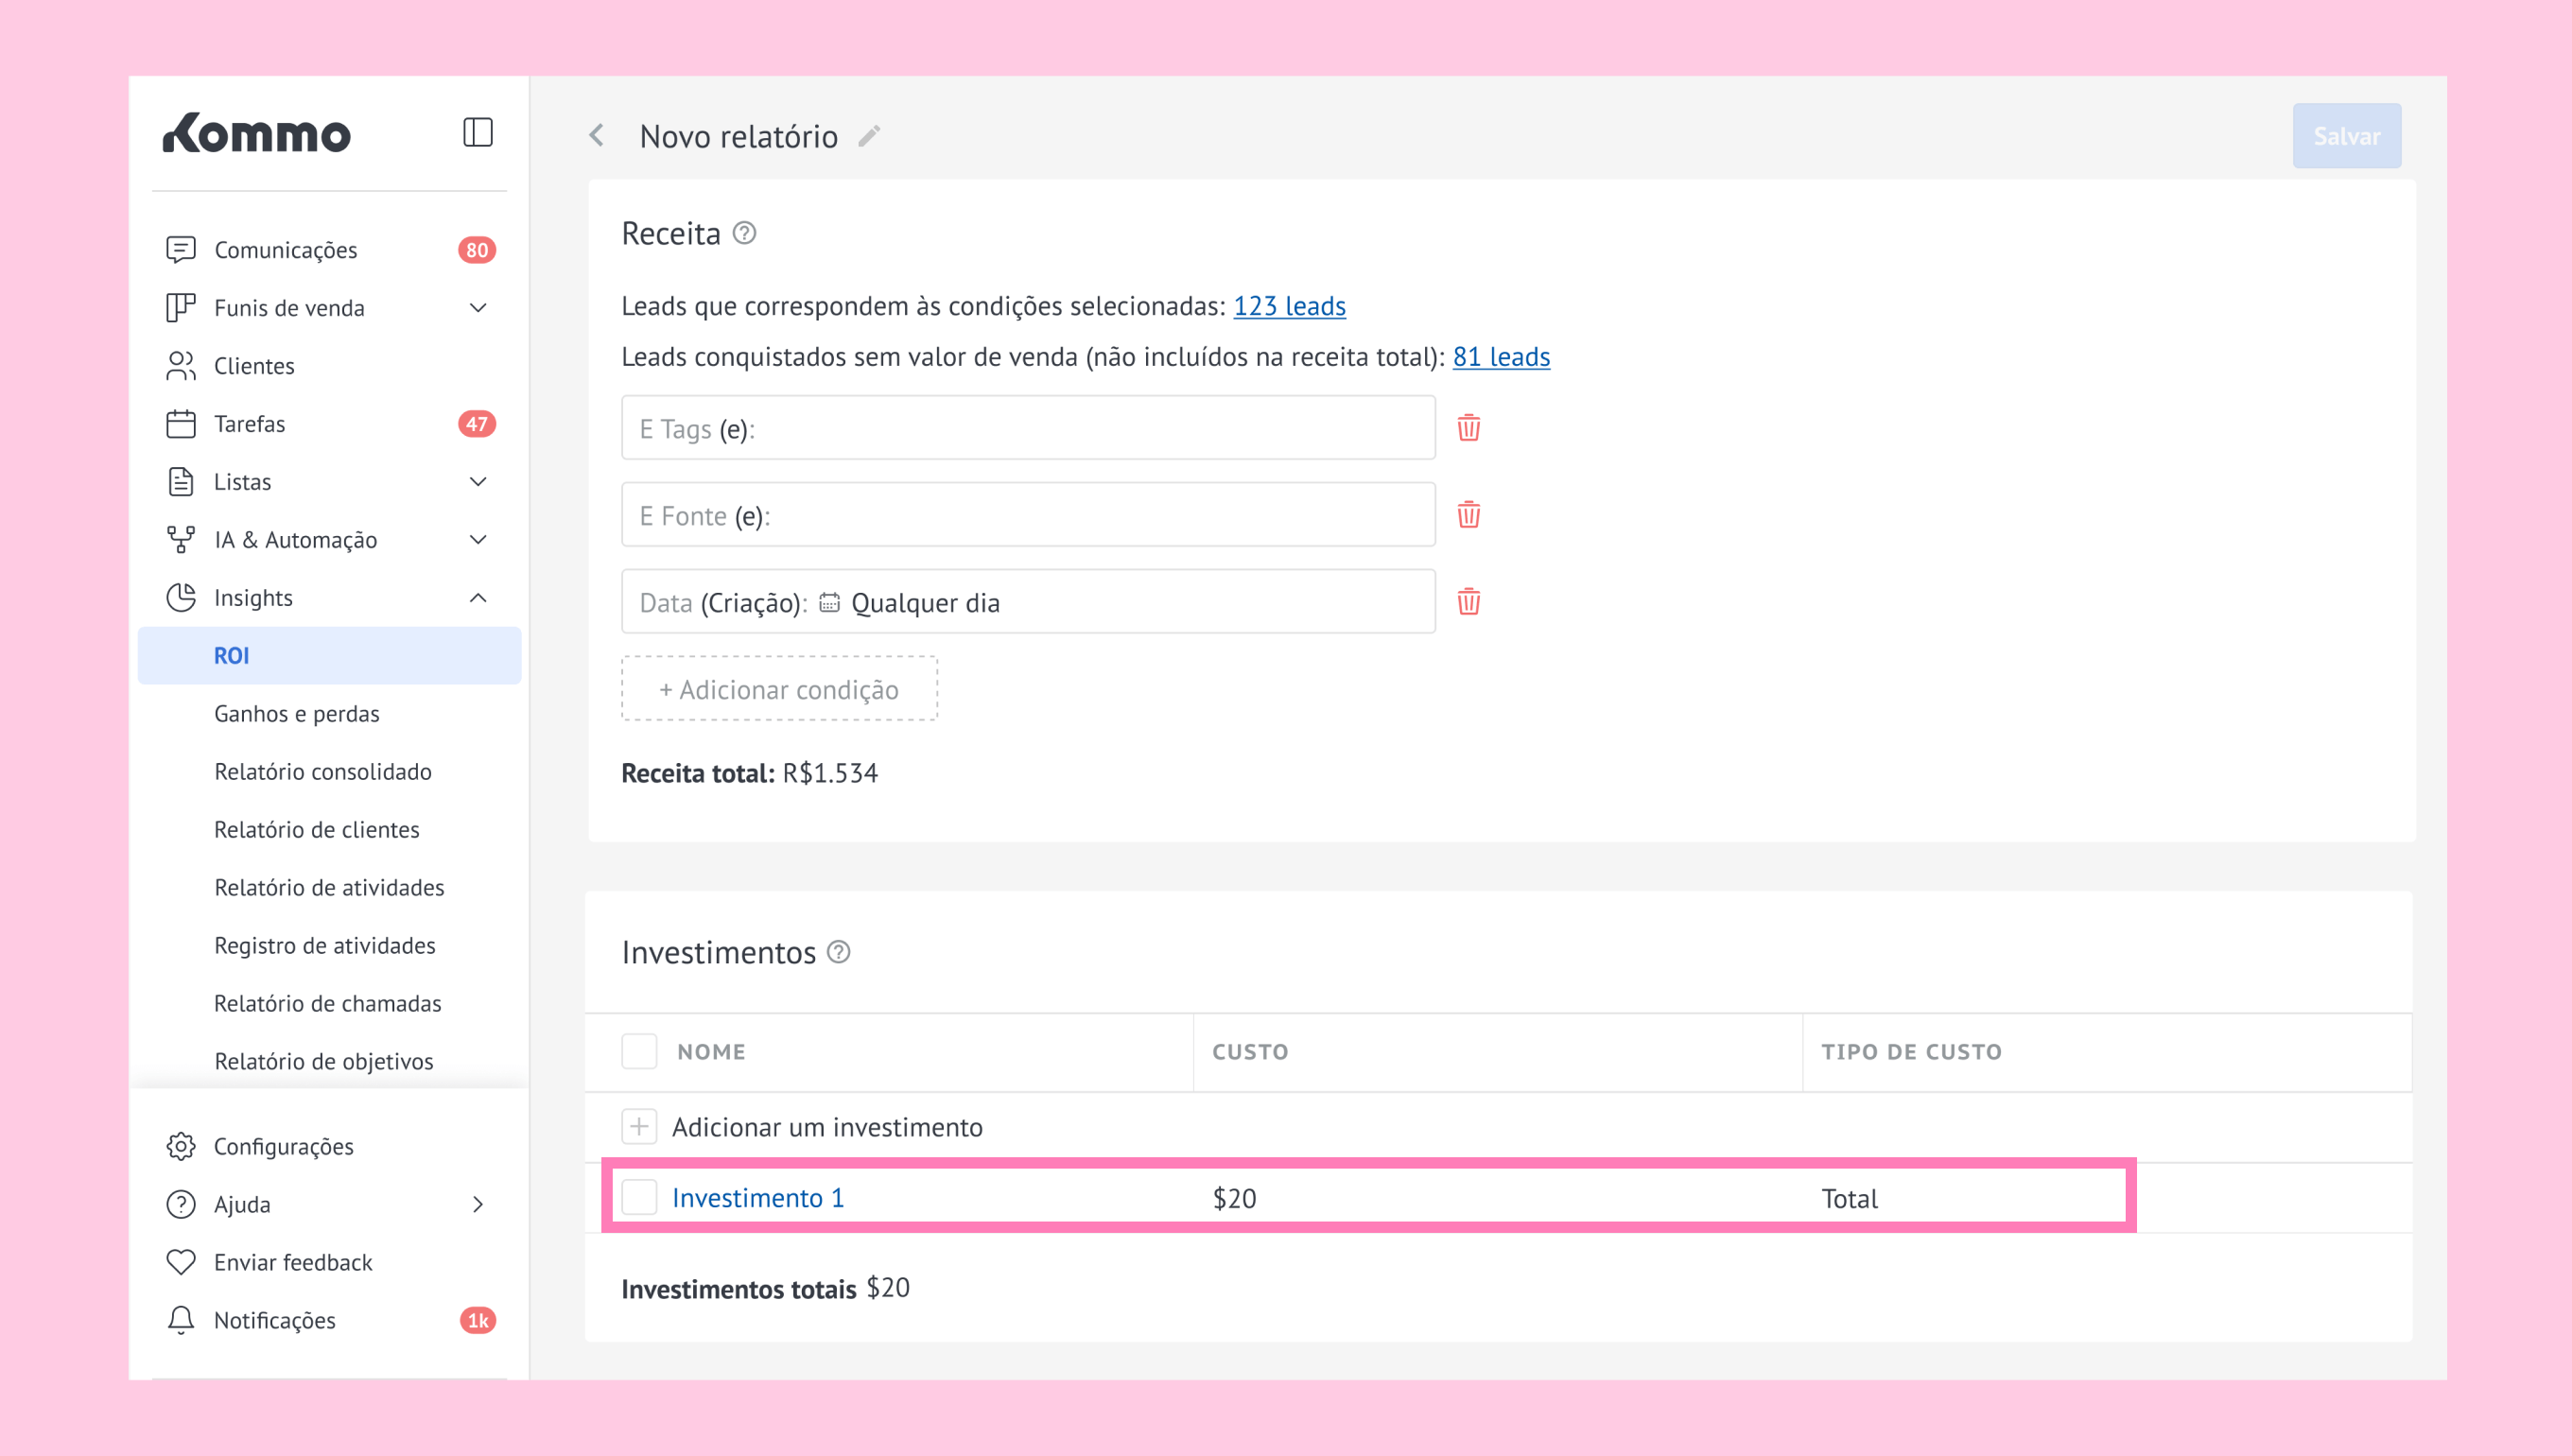Collapse the sidebar with panel icon
The width and height of the screenshot is (2572, 1456).
(x=477, y=133)
